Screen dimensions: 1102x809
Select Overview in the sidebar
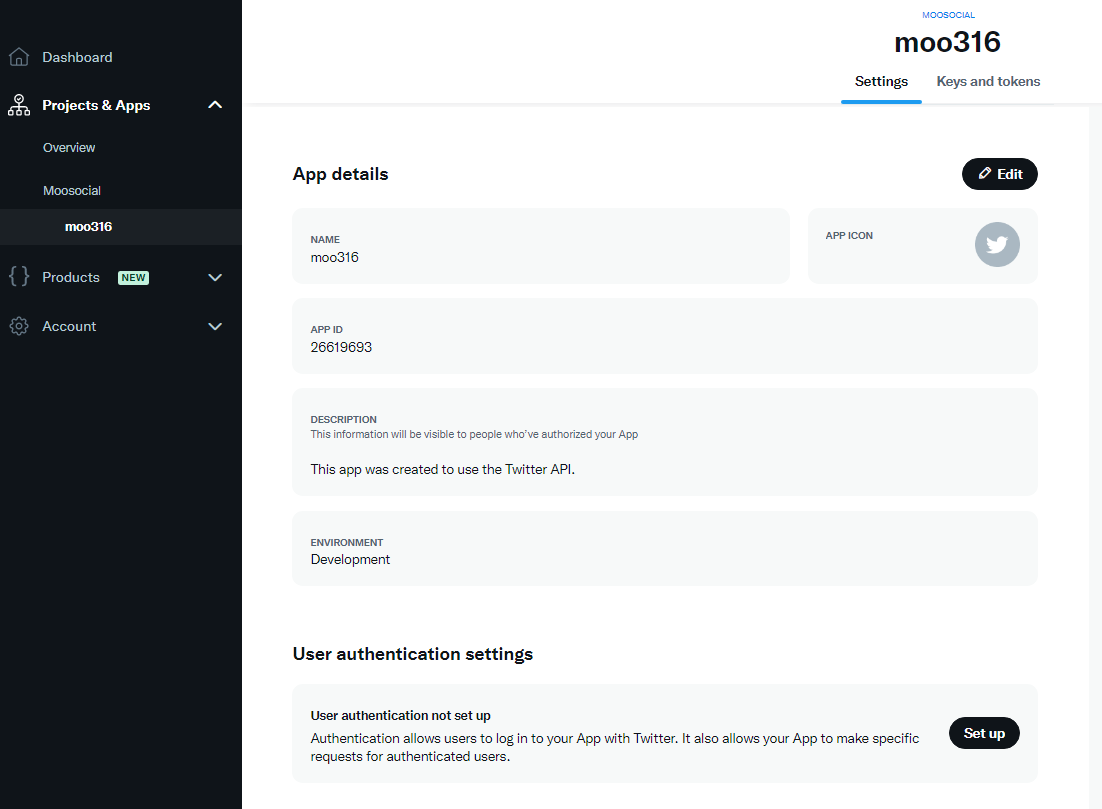[69, 148]
